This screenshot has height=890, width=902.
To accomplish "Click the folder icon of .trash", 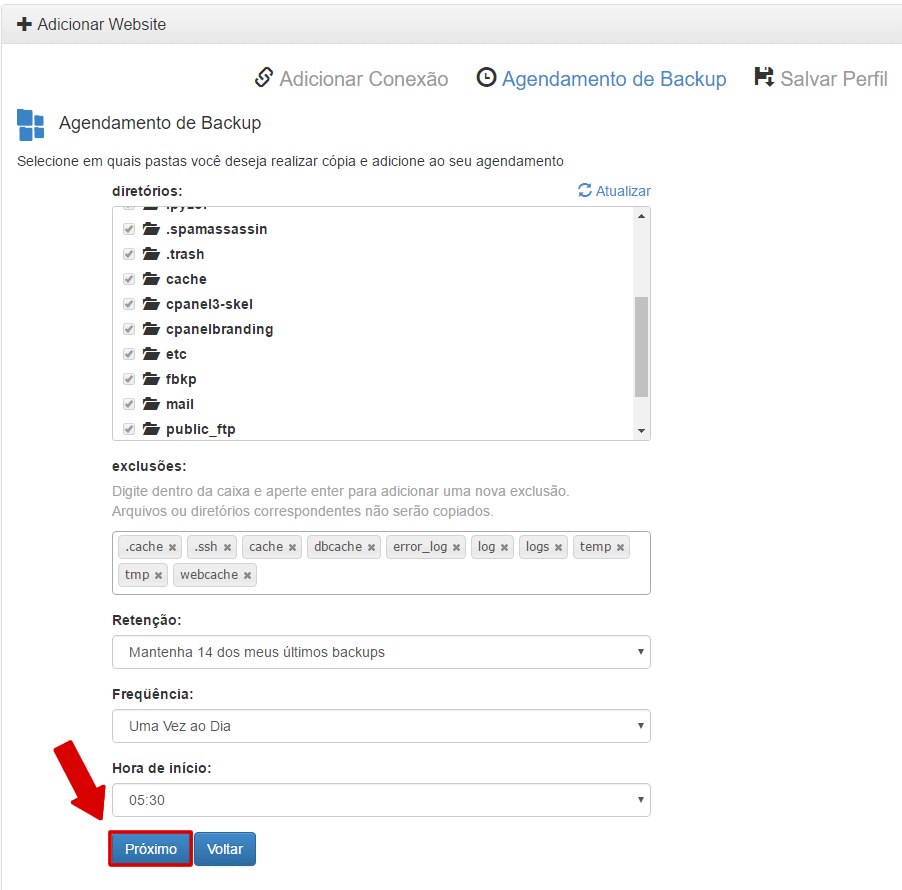I will (151, 254).
